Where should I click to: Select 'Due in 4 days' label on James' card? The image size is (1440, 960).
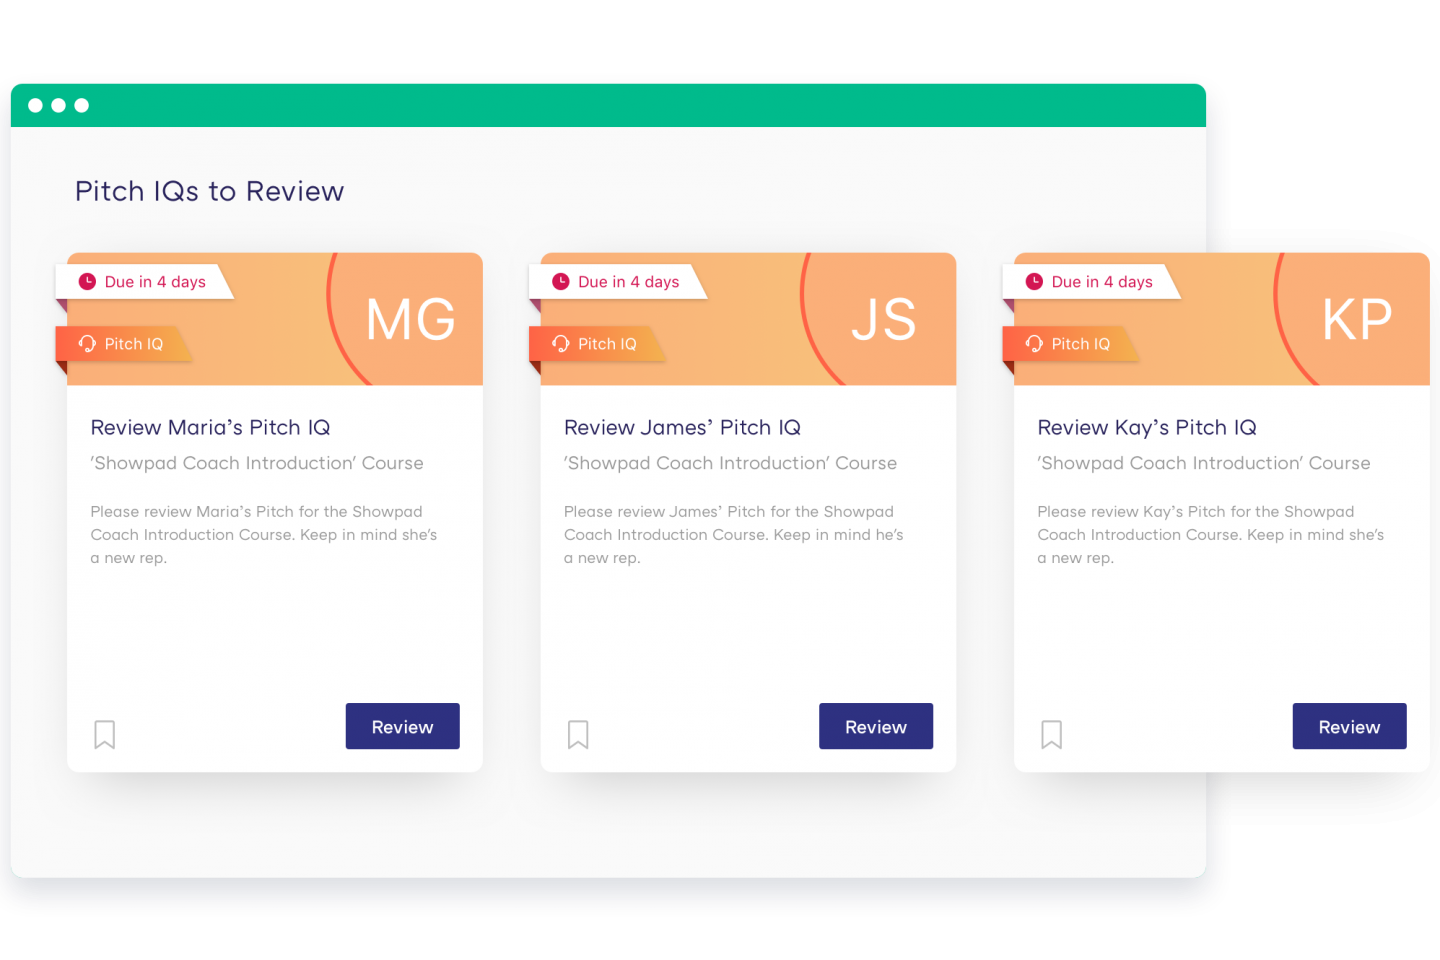(629, 282)
